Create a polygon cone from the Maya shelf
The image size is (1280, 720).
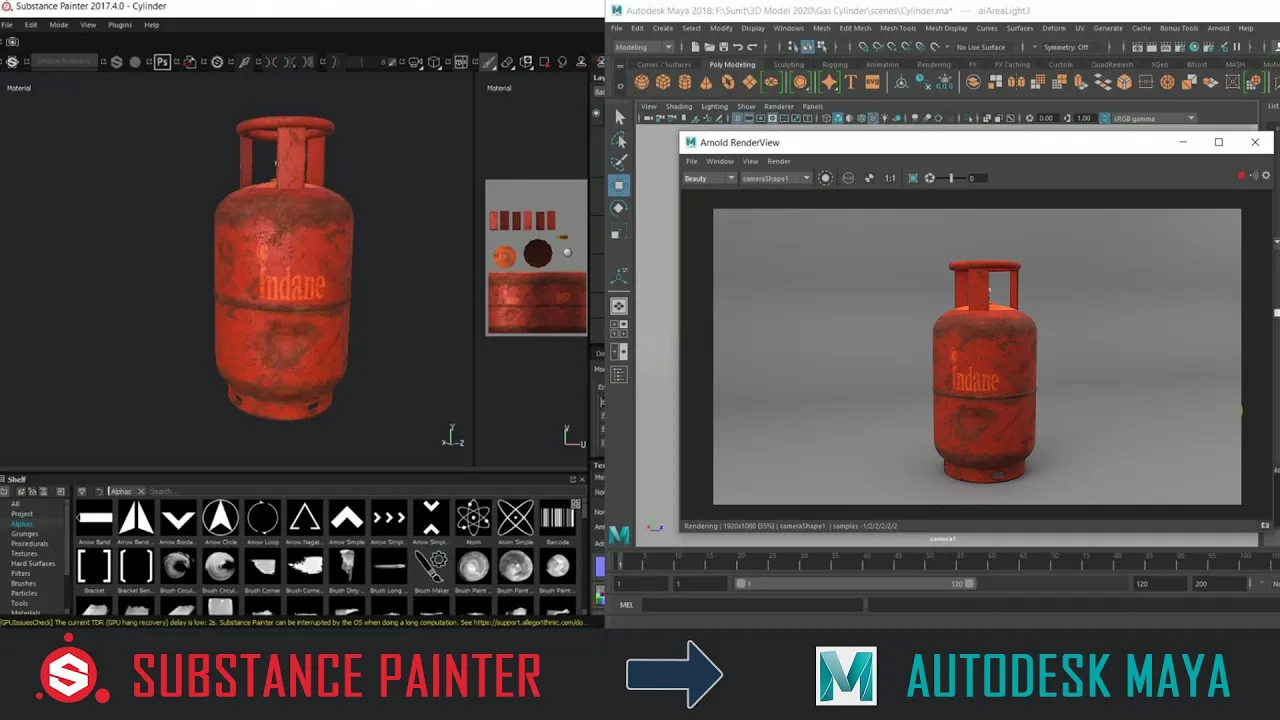click(706, 82)
